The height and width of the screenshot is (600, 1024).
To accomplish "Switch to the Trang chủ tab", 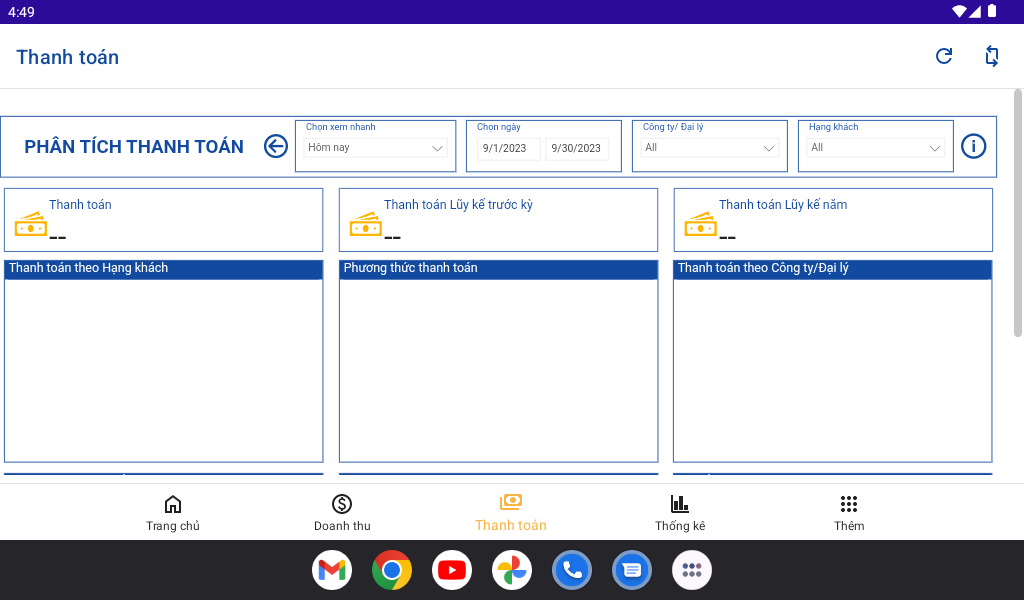I will tap(173, 512).
